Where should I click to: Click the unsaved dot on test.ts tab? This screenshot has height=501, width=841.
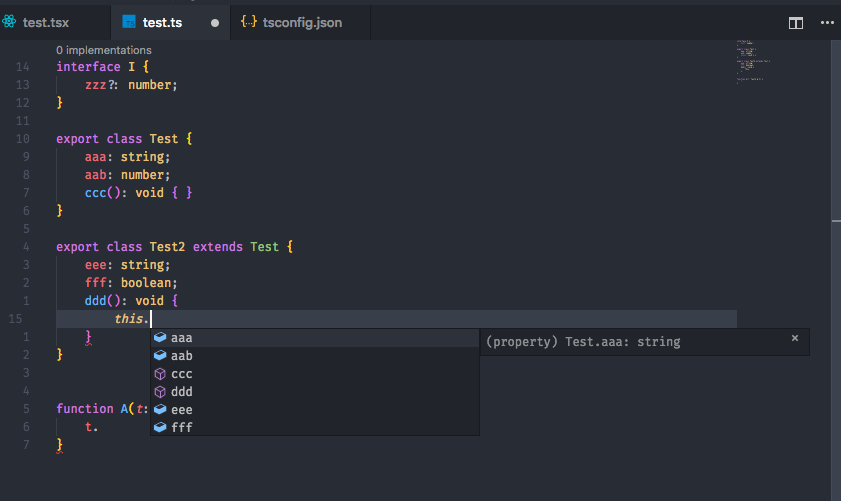point(215,23)
